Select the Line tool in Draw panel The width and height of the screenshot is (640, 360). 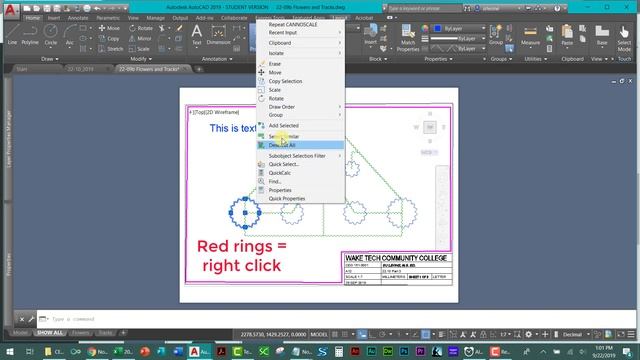pyautogui.click(x=12, y=34)
